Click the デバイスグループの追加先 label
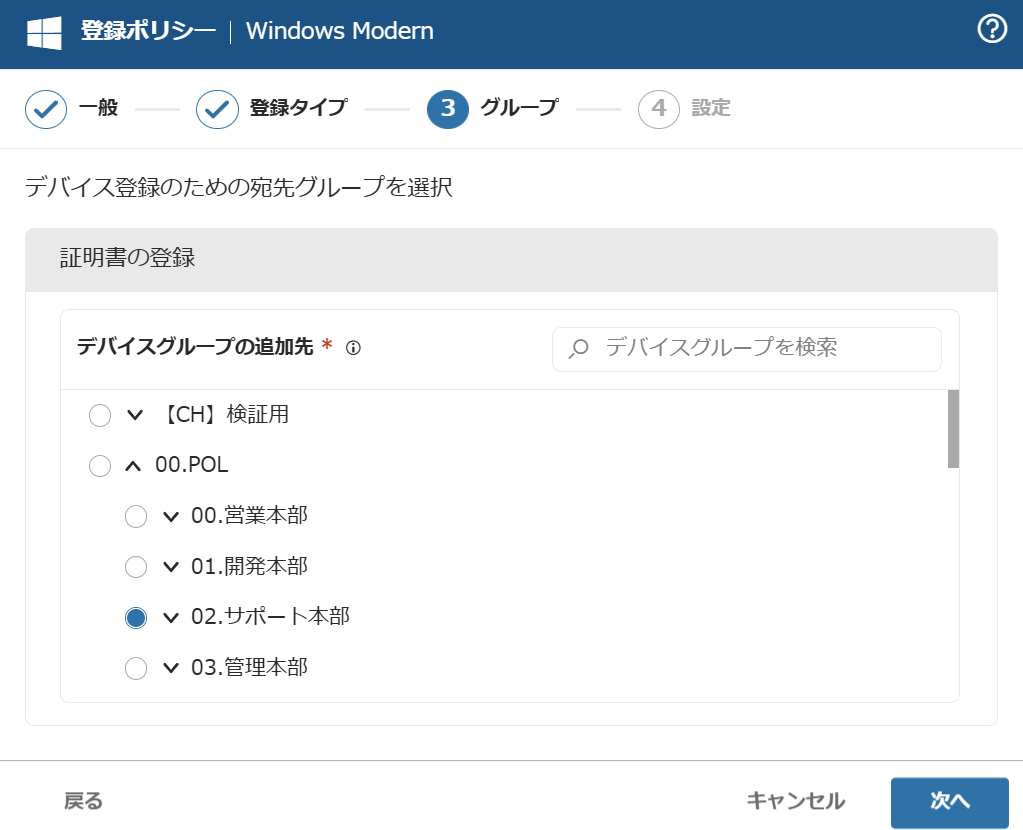1023x830 pixels. click(x=195, y=346)
